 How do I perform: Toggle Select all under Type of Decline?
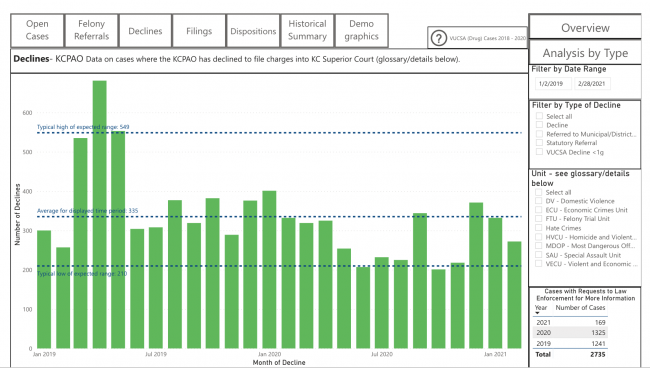(x=539, y=116)
